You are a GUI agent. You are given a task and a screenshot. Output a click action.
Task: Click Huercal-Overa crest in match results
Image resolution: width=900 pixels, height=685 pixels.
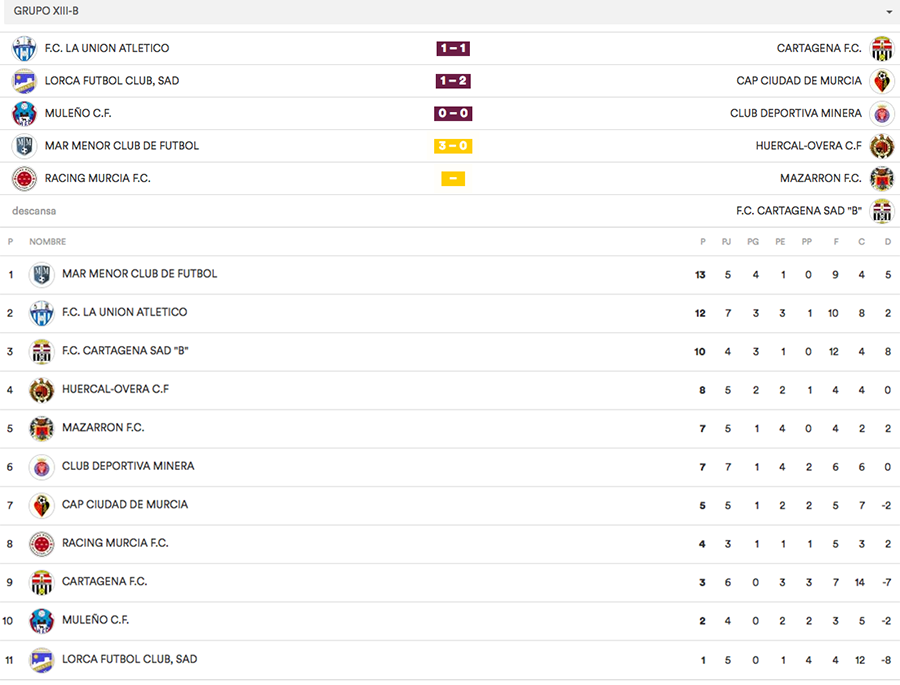click(x=881, y=146)
